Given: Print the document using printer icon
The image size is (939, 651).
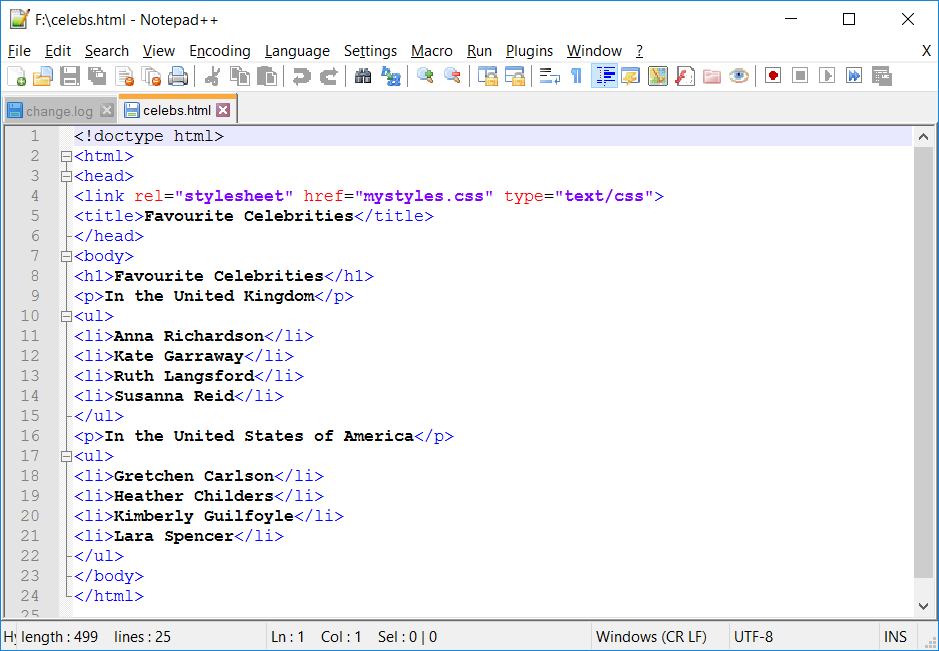Looking at the screenshot, I should click(178, 77).
